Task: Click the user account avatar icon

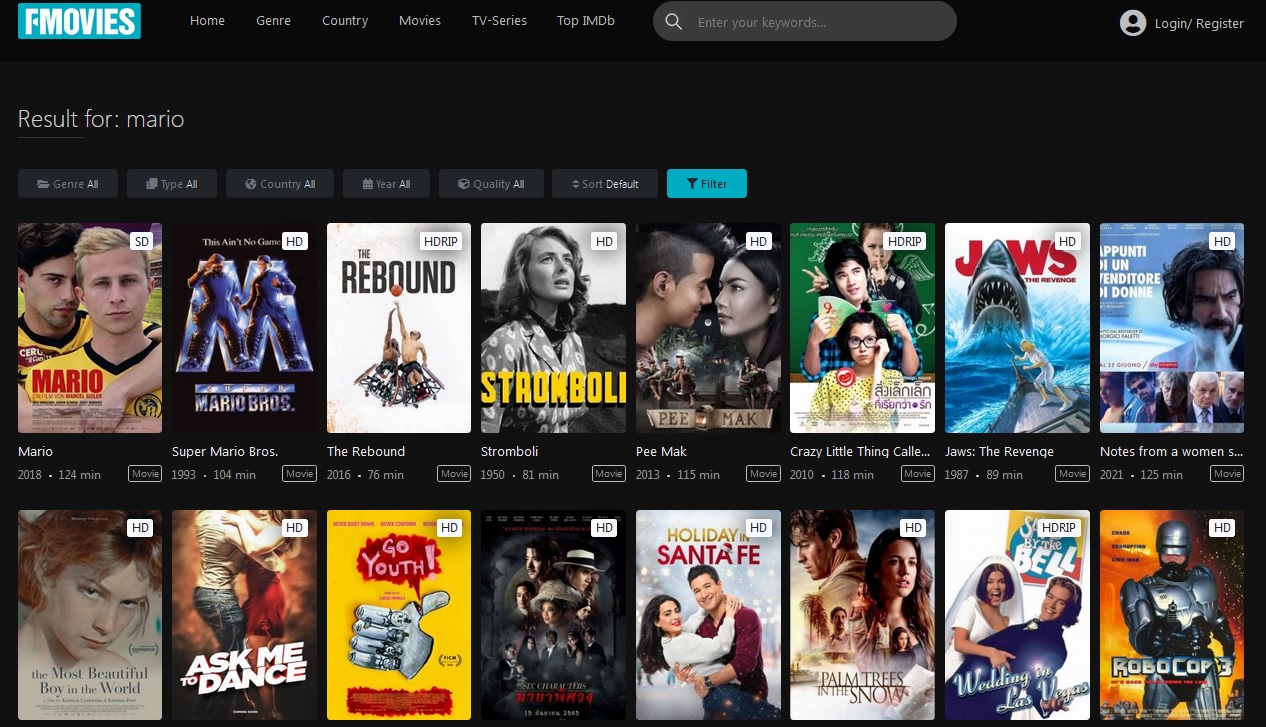Action: (1133, 23)
